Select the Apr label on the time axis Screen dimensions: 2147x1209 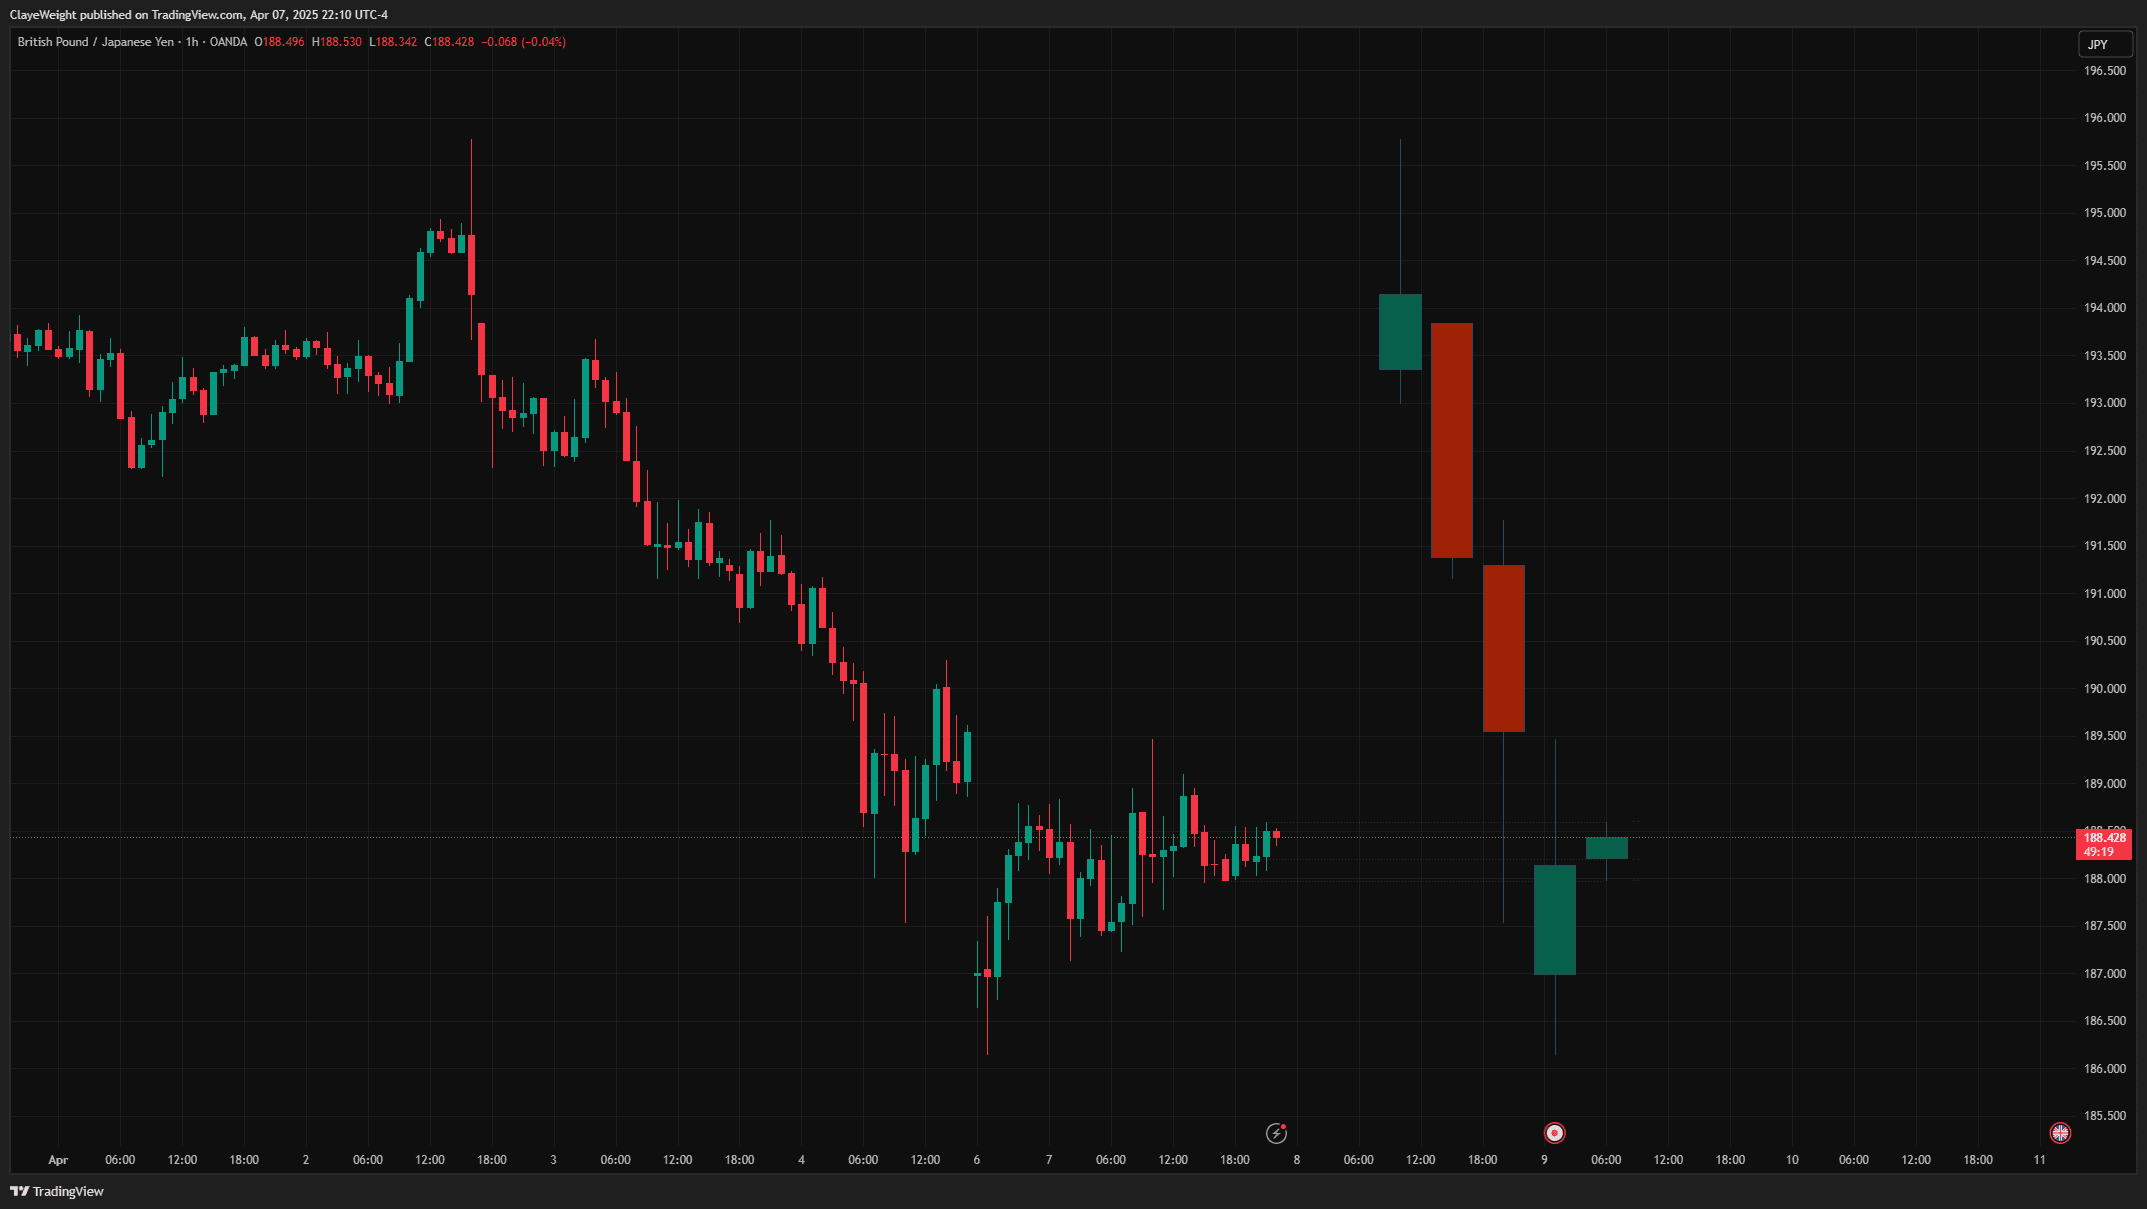(x=58, y=1160)
